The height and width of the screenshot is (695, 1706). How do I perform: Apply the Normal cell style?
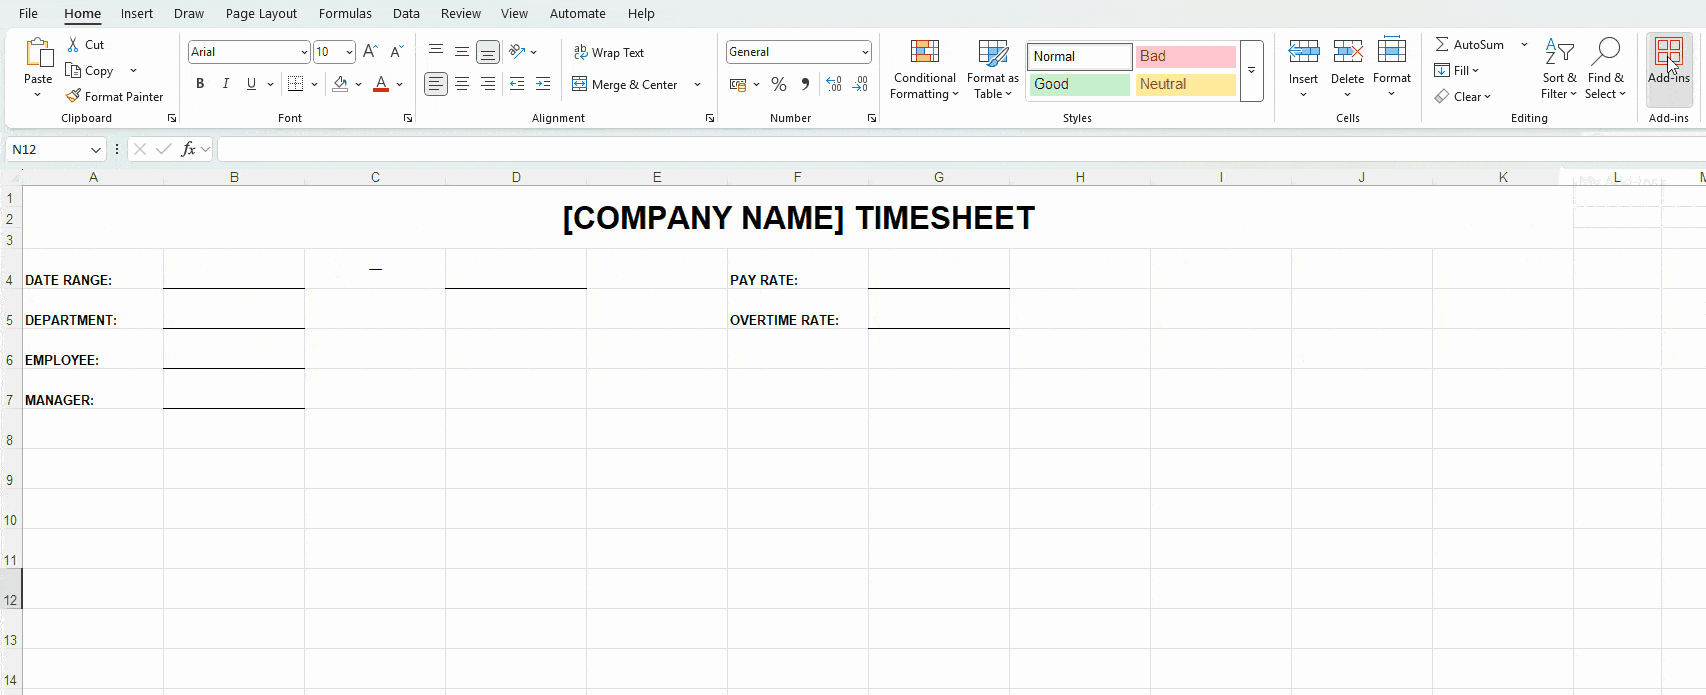pos(1080,57)
